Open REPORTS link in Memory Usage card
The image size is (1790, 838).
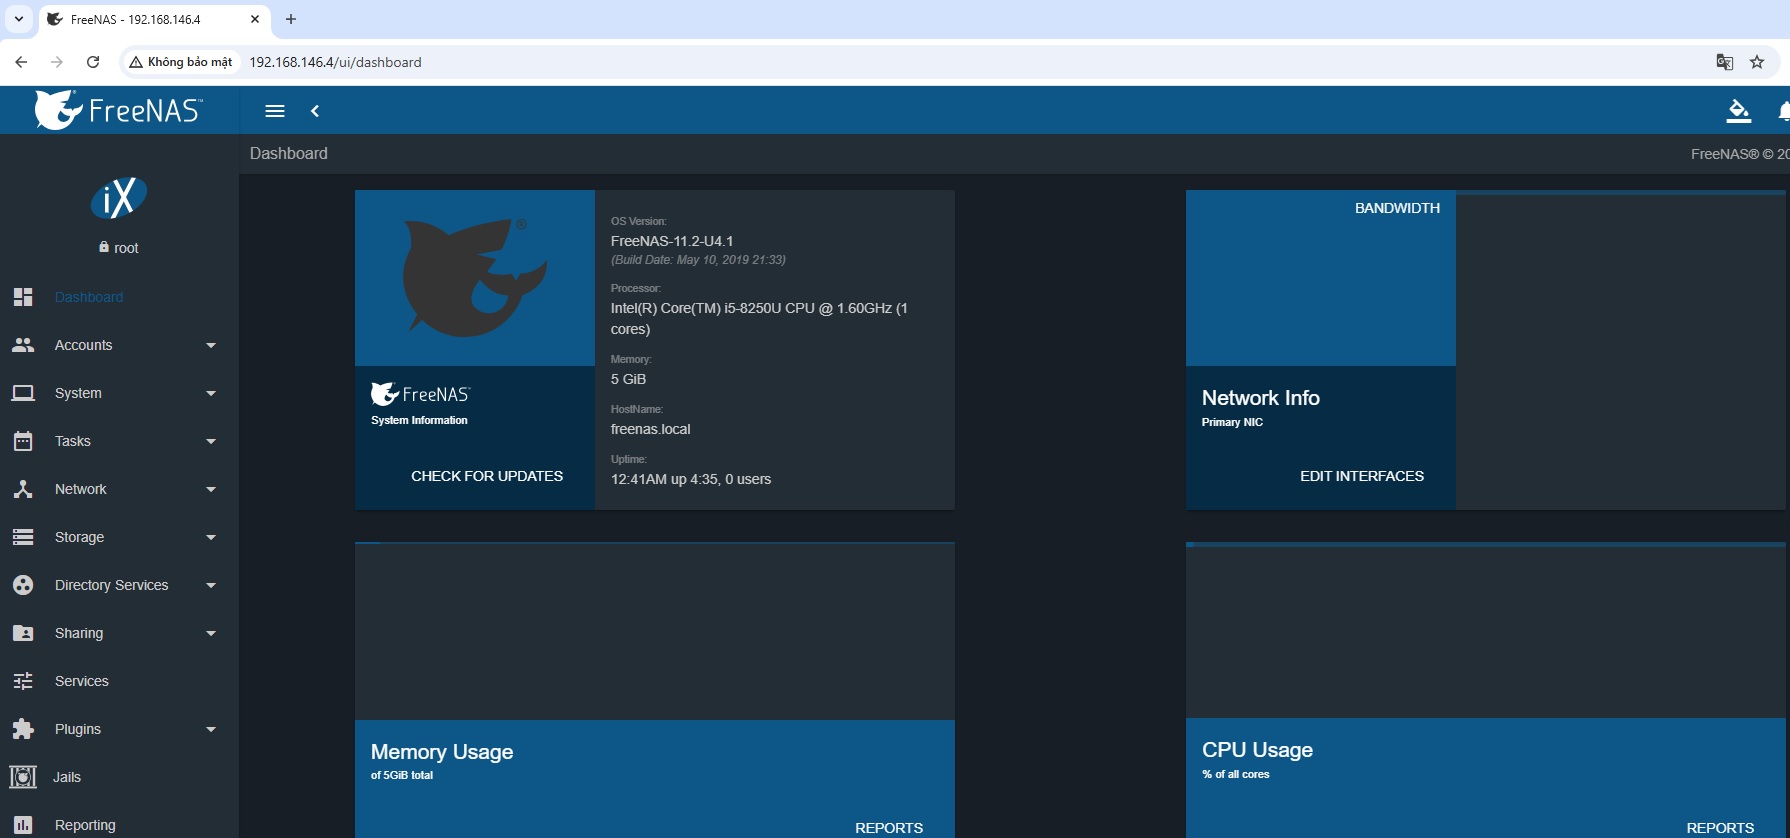(x=888, y=827)
